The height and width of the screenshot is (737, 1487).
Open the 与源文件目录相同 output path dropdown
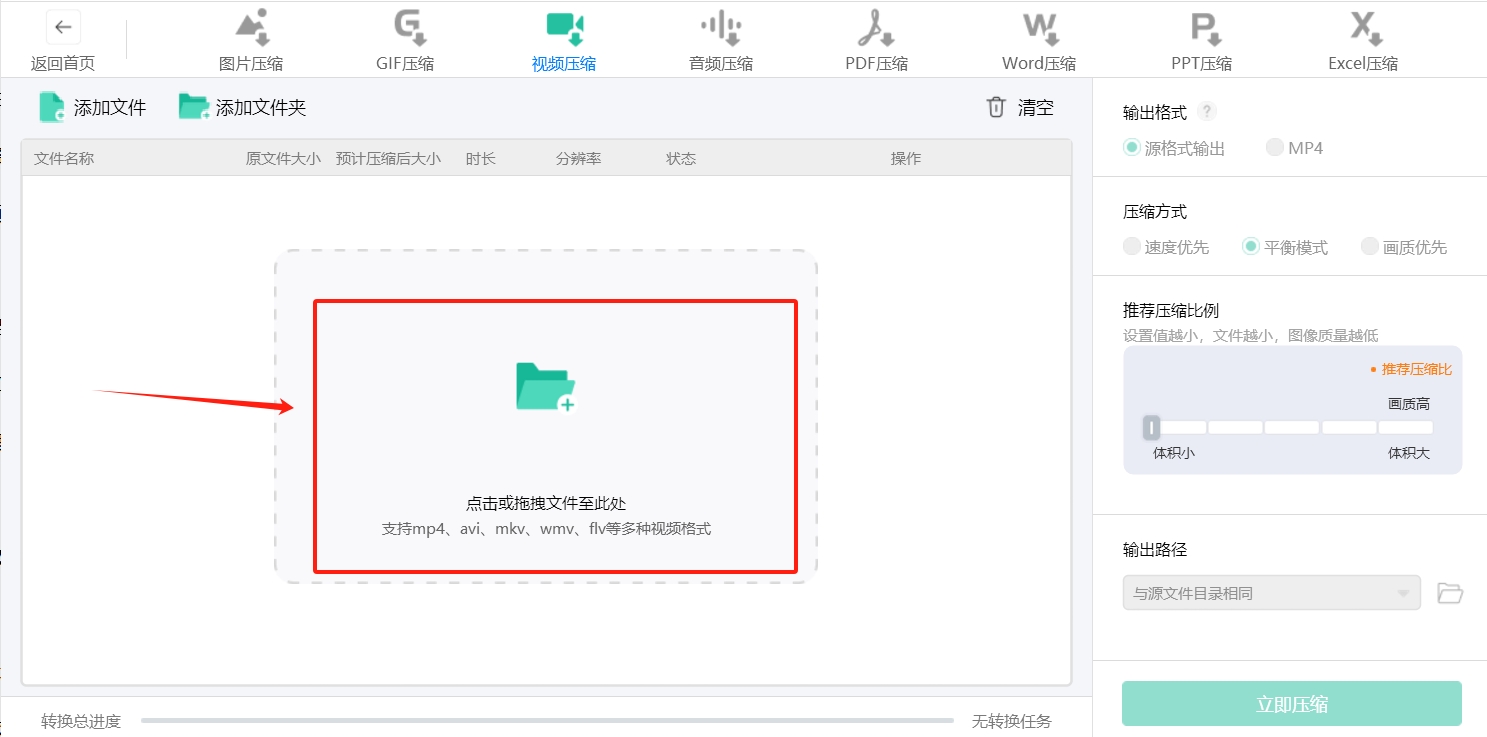[1271, 593]
